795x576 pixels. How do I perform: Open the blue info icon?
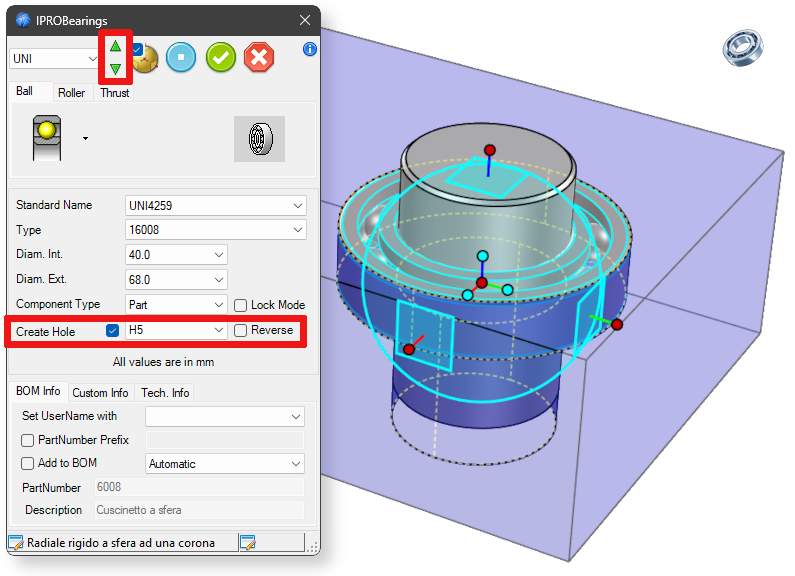pos(309,49)
